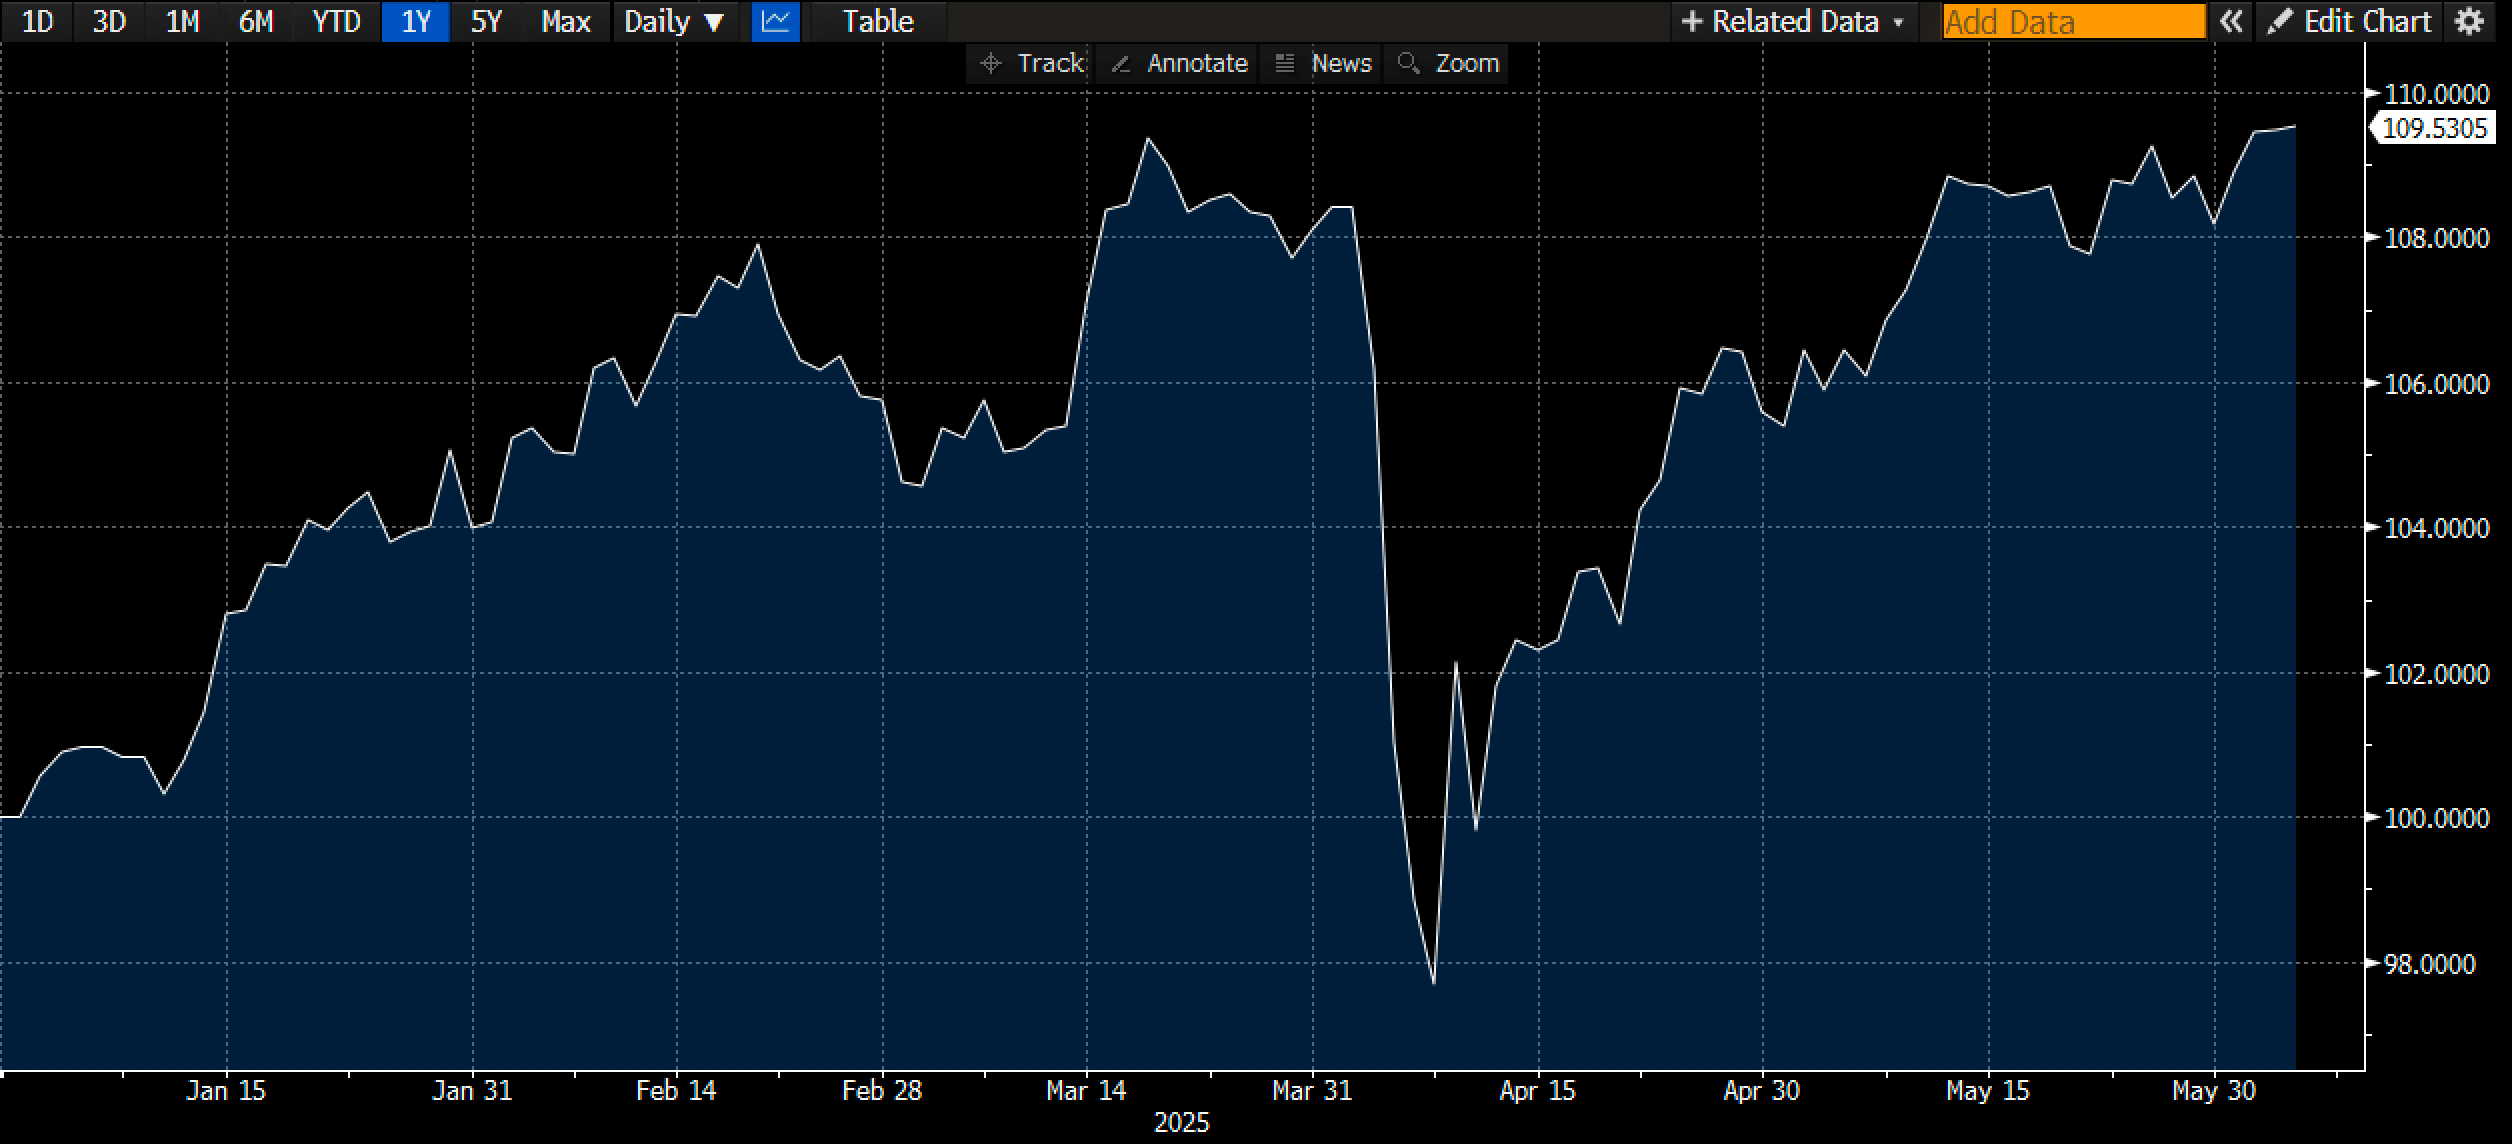
Task: Click the Add Data input field
Action: pos(2073,21)
